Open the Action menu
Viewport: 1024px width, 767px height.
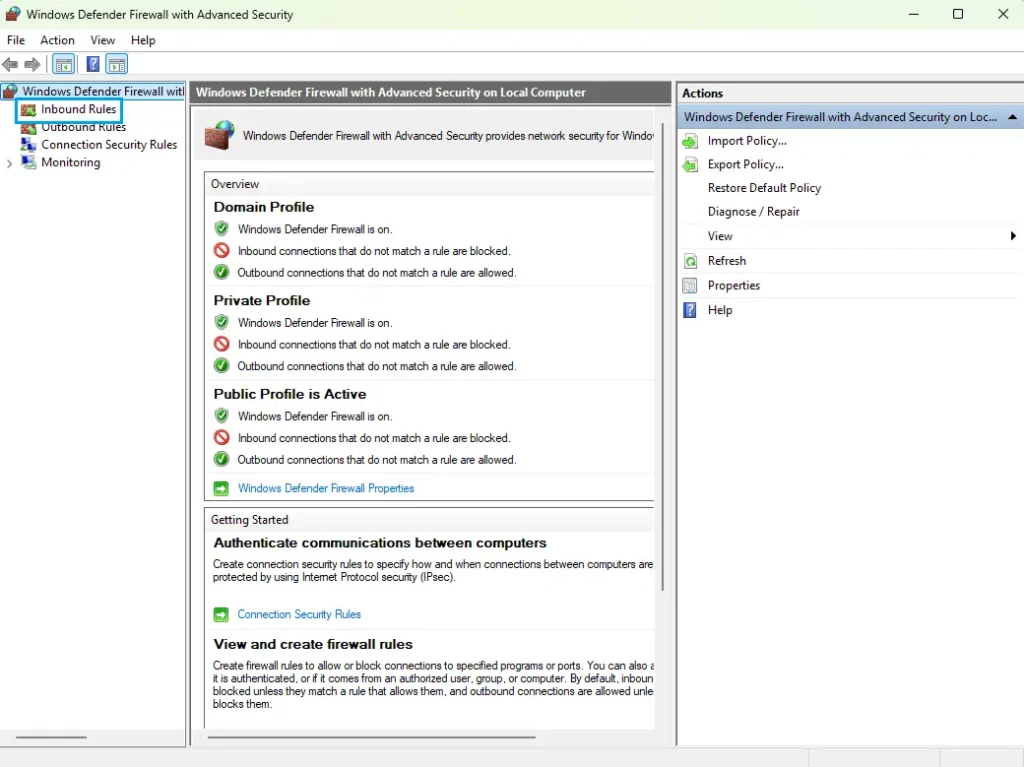click(x=57, y=40)
